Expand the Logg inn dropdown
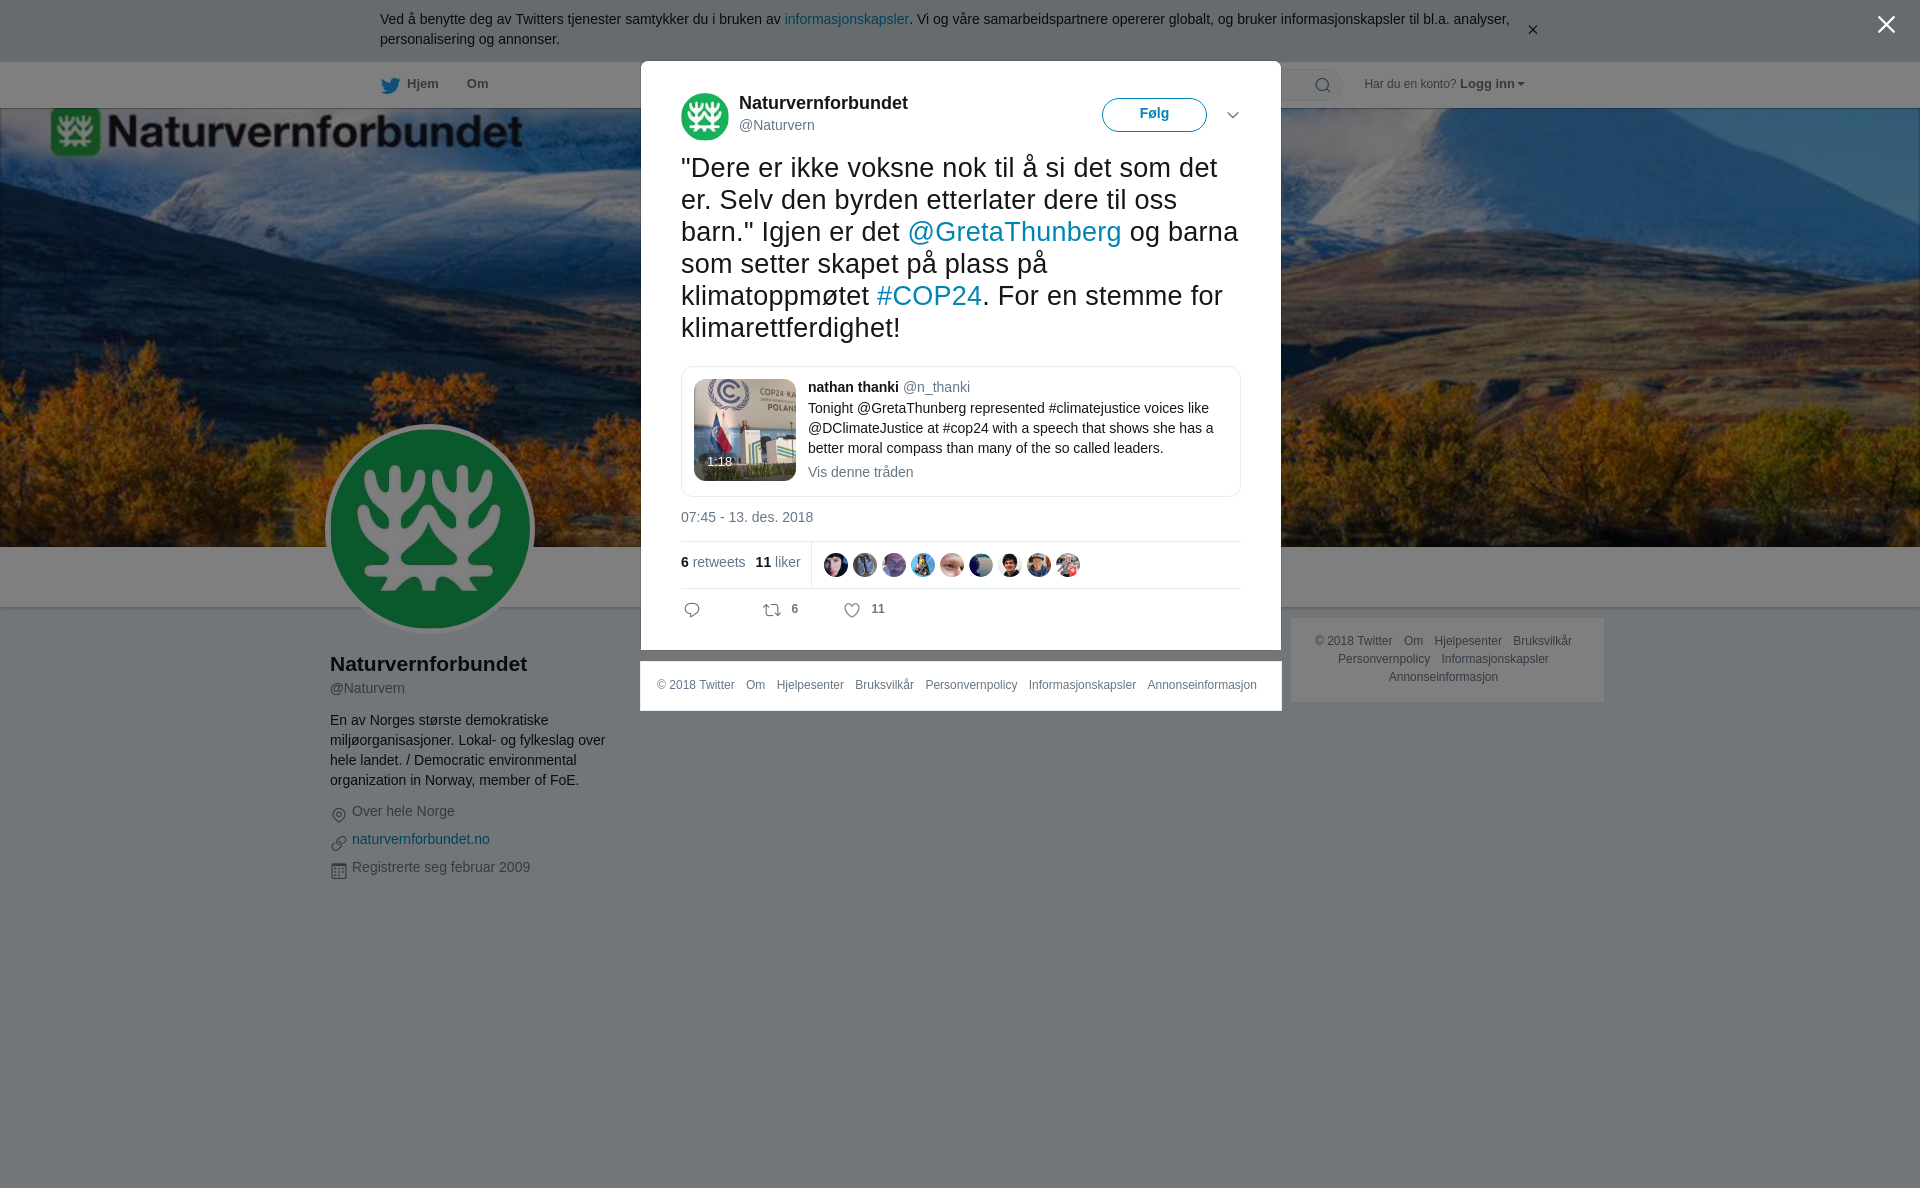Viewport: 1920px width, 1188px height. pyautogui.click(x=1492, y=84)
